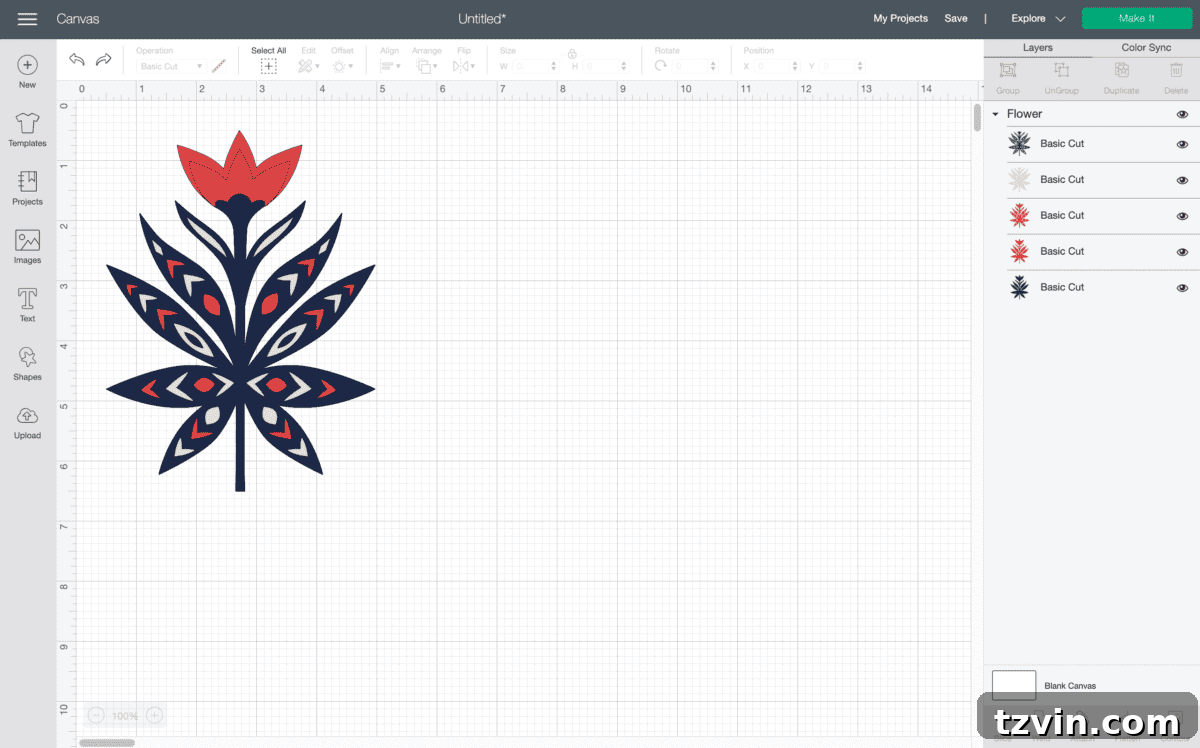This screenshot has width=1200, height=748.
Task: Click the Flip tool icon
Action: (460, 66)
